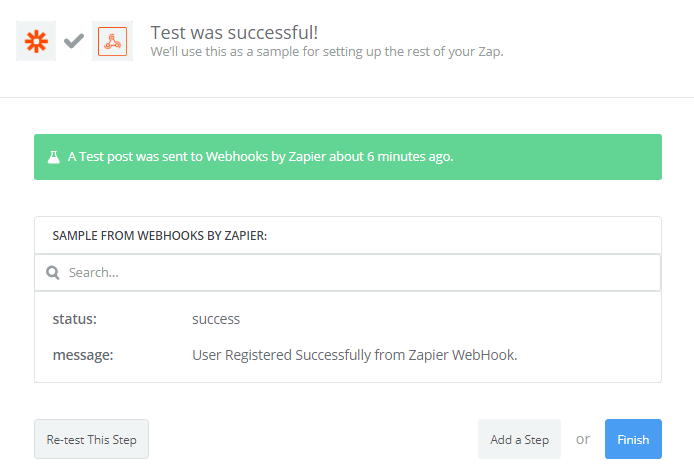Click '6 minutes ago' in the green banner
The image size is (694, 473).
point(410,157)
